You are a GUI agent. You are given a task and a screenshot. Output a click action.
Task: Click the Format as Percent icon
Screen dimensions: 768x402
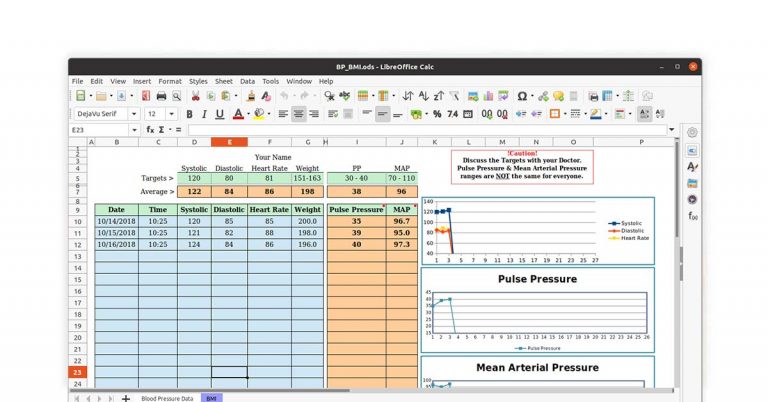click(x=437, y=114)
